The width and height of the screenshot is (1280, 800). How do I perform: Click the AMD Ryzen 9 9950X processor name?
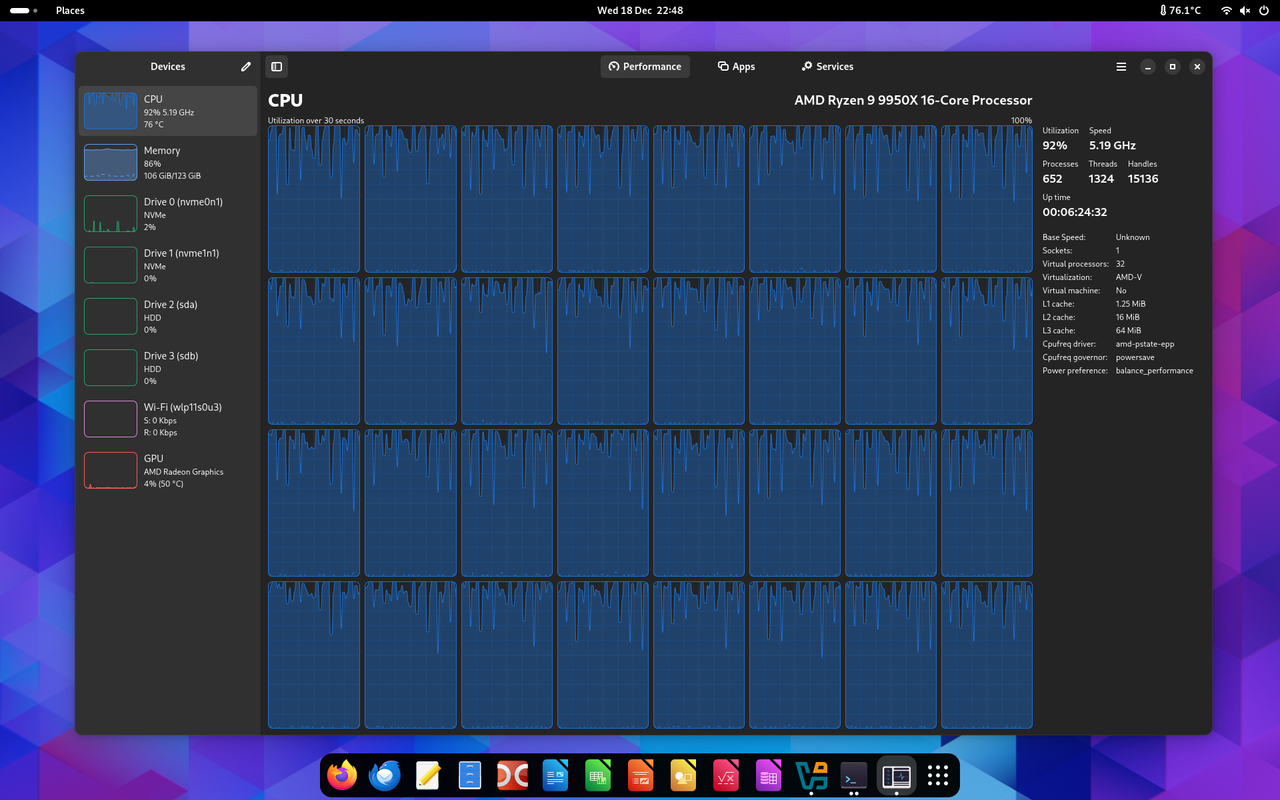click(x=913, y=100)
